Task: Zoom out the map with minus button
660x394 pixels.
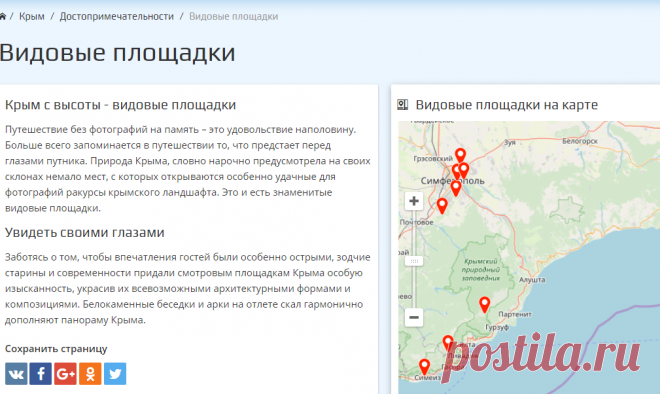Action: (414, 317)
